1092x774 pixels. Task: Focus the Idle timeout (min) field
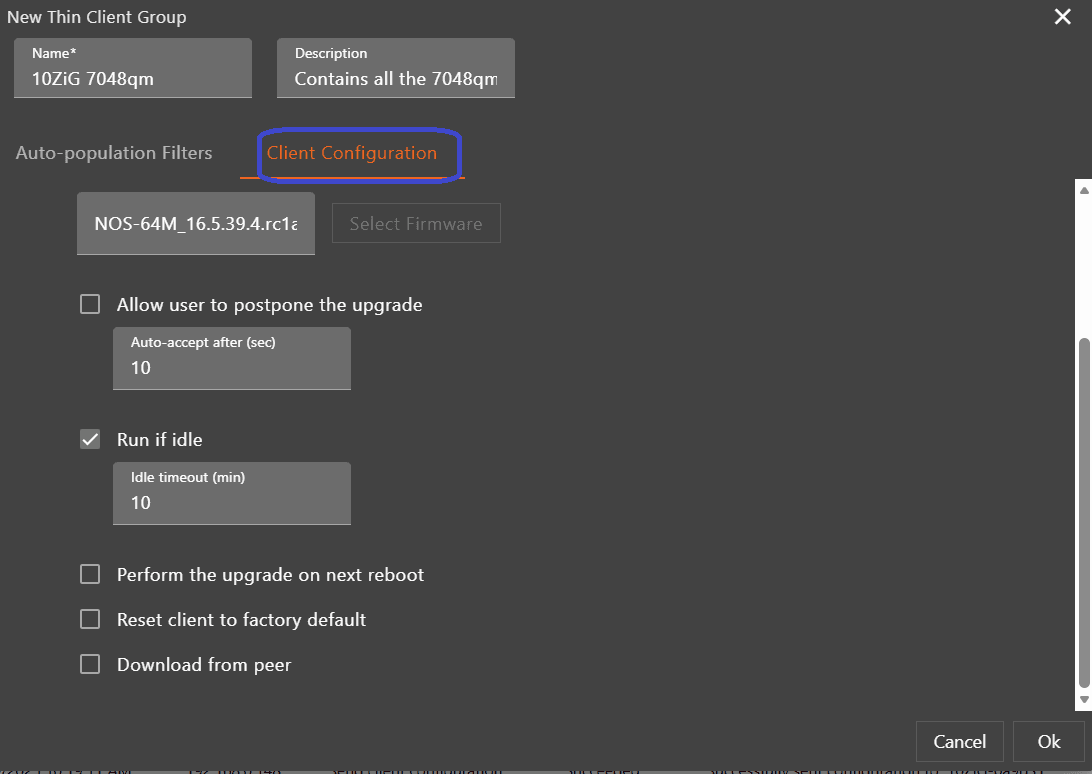pos(231,503)
